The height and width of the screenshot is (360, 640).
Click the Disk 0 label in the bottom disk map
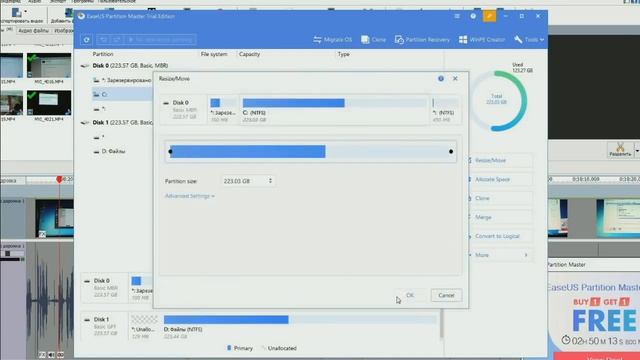(x=102, y=281)
